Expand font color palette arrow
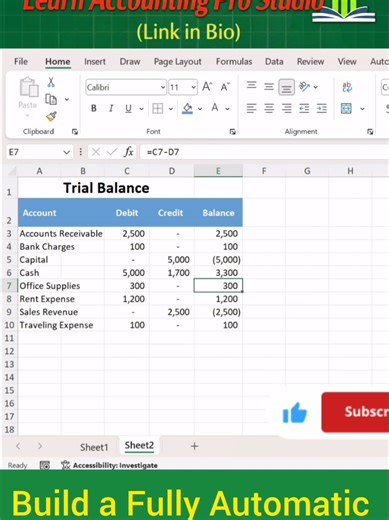Image resolution: width=389 pixels, height=520 pixels. coord(227,109)
